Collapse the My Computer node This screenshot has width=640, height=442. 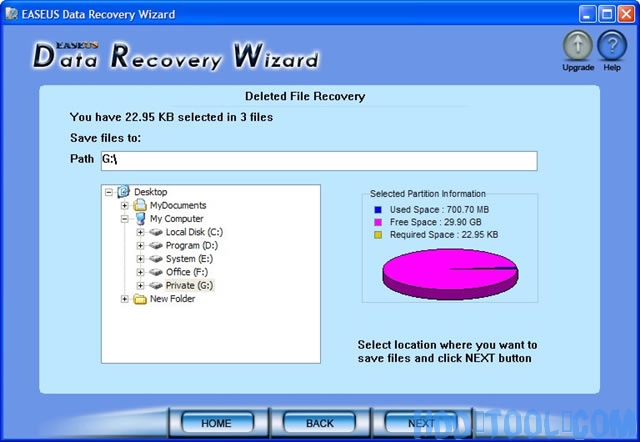(124, 219)
